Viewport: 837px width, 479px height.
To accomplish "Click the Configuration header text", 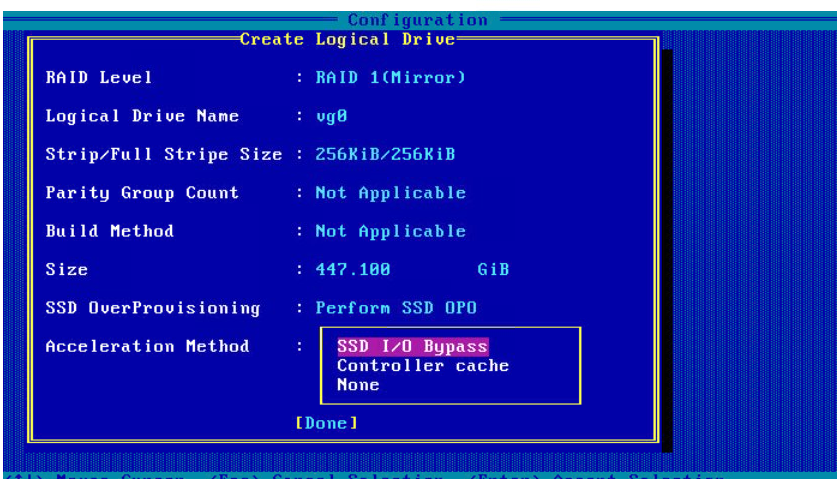I will (417, 20).
